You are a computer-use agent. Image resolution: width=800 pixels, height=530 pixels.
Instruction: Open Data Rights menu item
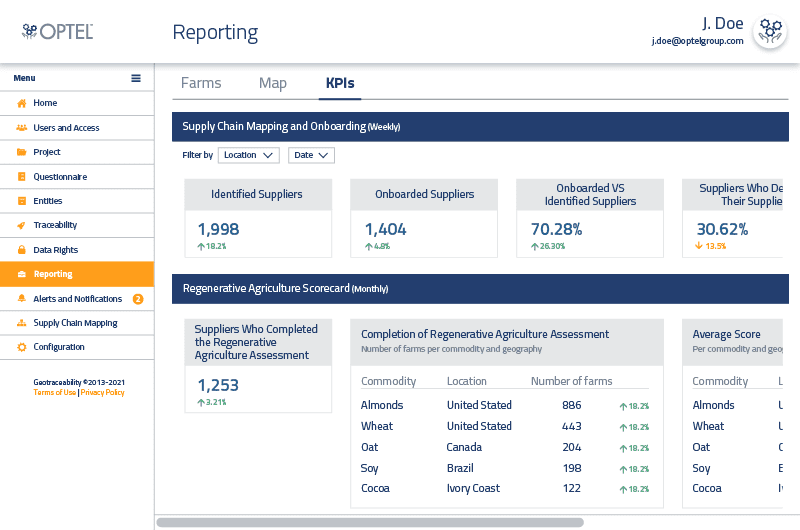(77, 249)
